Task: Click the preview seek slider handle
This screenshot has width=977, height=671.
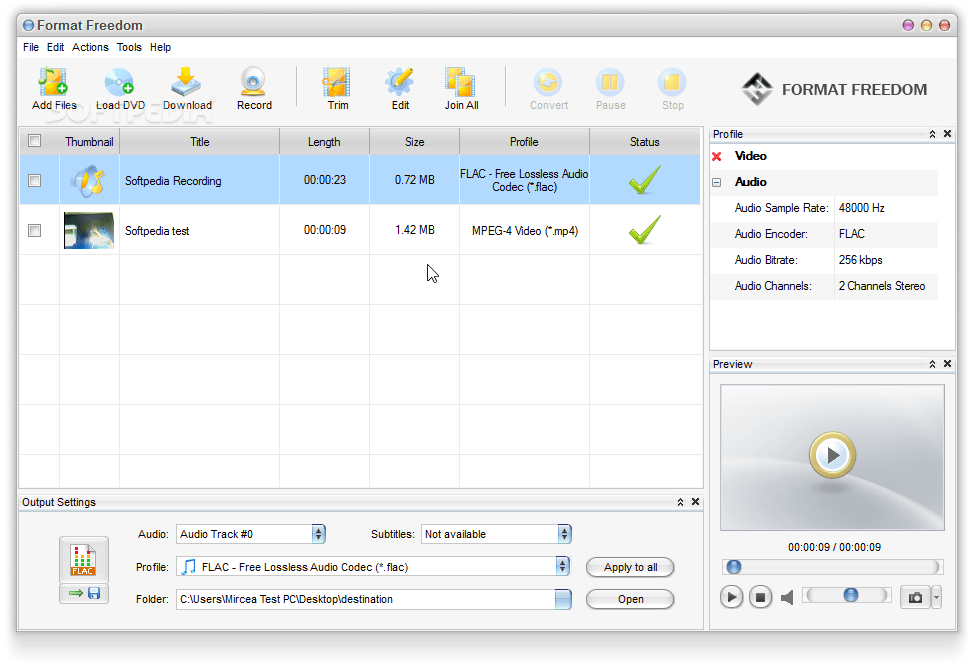Action: coord(734,566)
